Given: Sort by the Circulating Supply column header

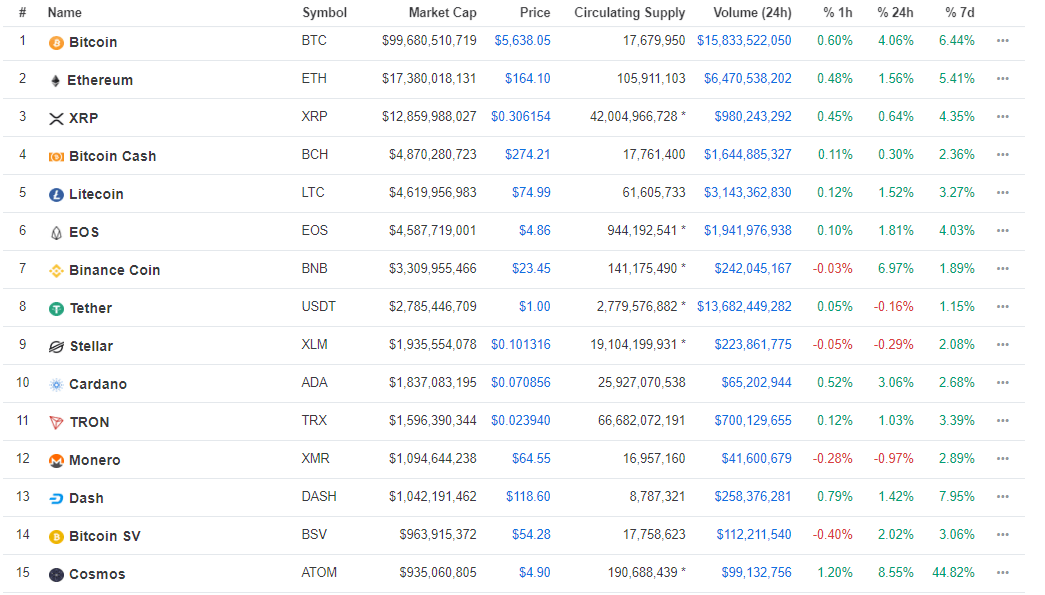Looking at the screenshot, I should [x=630, y=13].
